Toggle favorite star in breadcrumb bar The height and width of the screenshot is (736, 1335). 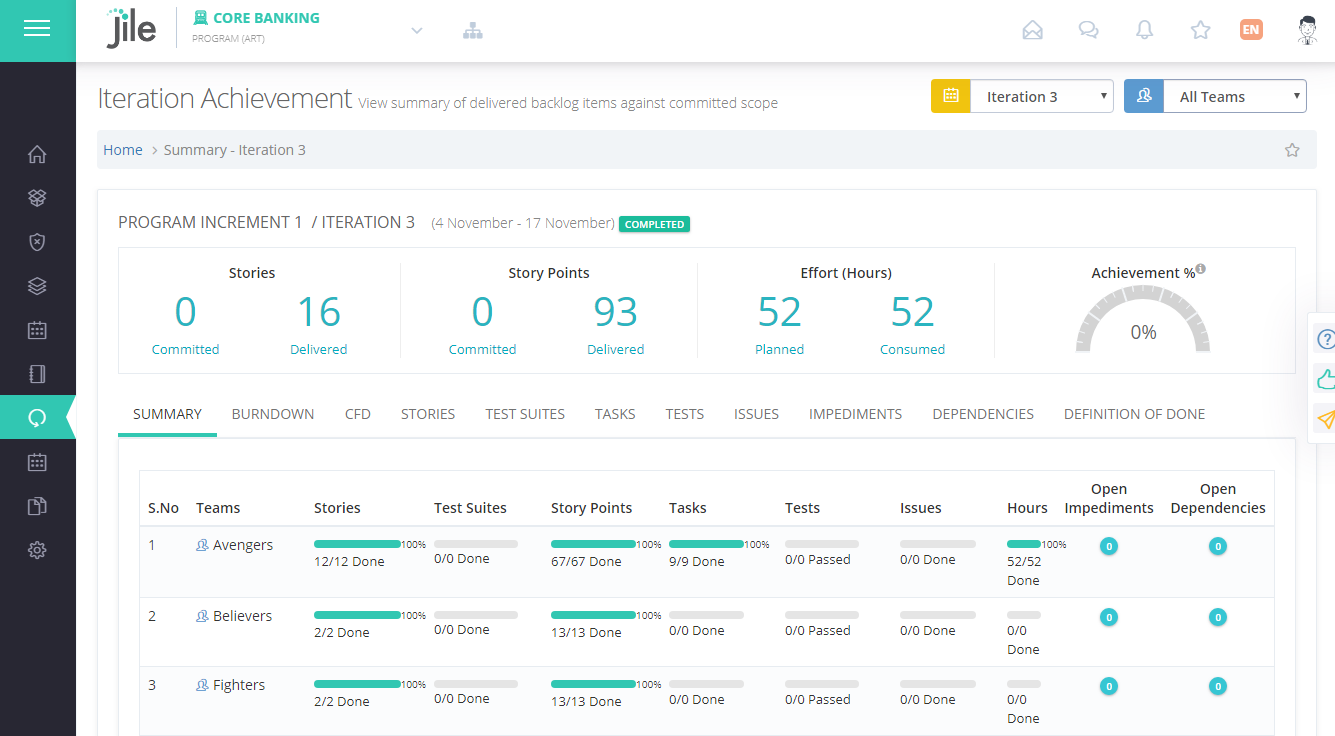point(1292,150)
